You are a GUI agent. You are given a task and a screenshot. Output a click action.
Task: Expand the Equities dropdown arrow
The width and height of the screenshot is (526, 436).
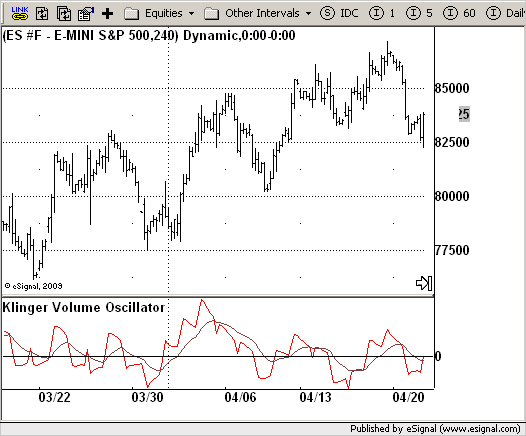point(191,14)
